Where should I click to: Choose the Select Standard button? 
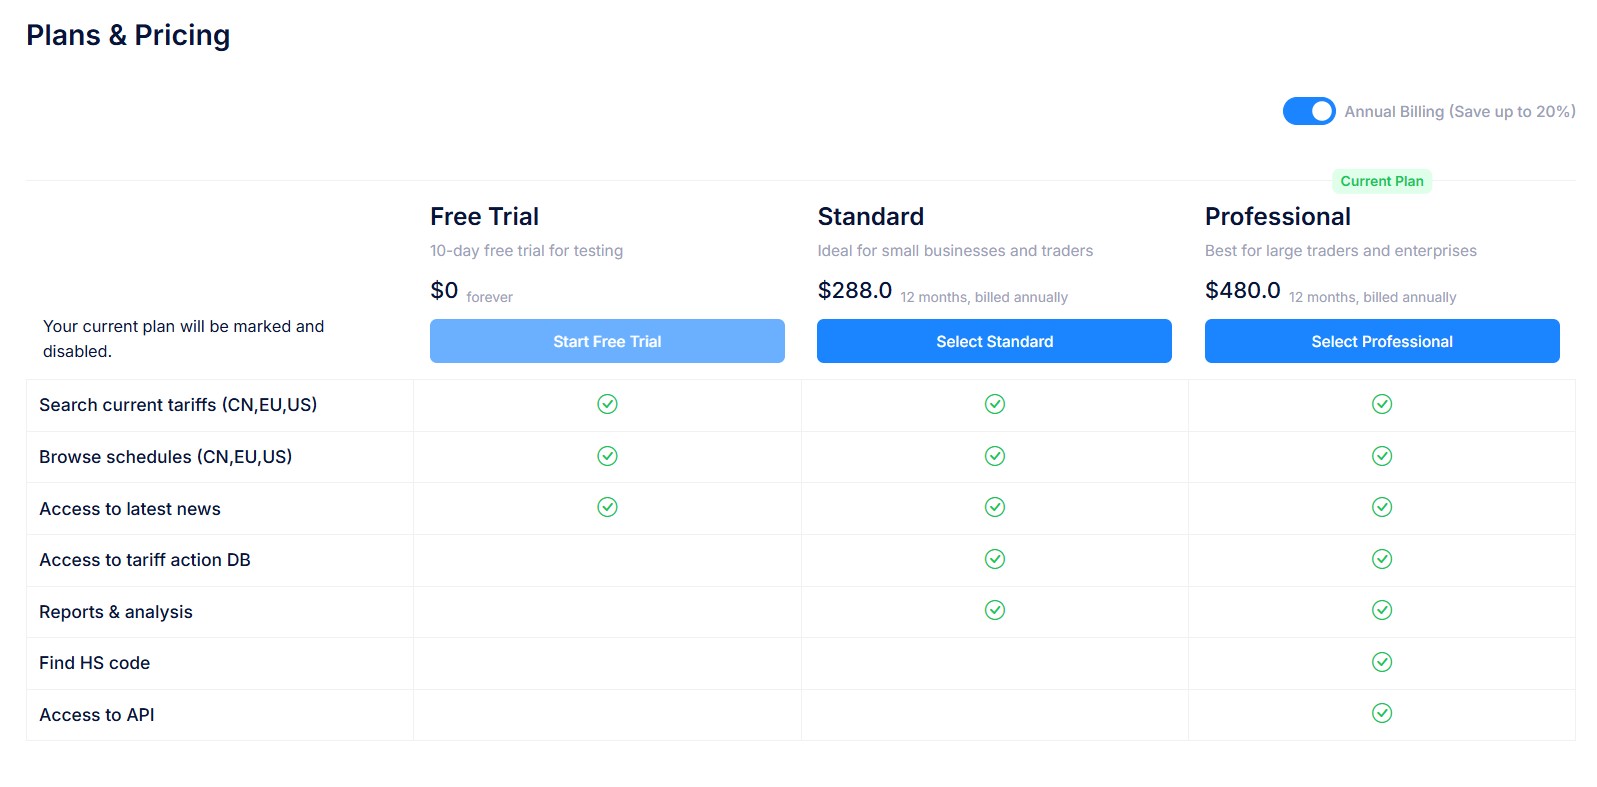click(994, 341)
